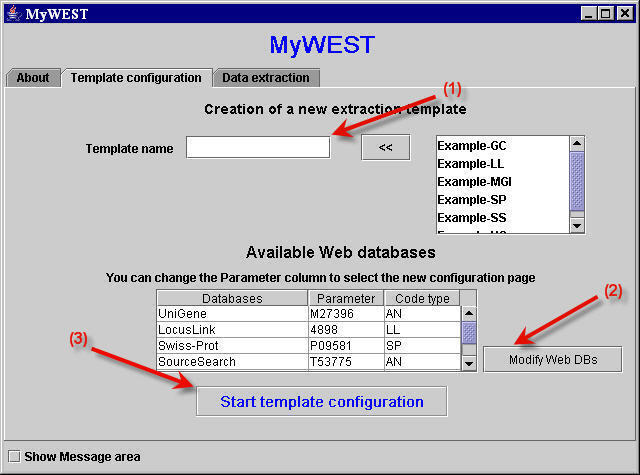The height and width of the screenshot is (475, 640).
Task: Click database table scroll down arrow
Action: [469, 363]
